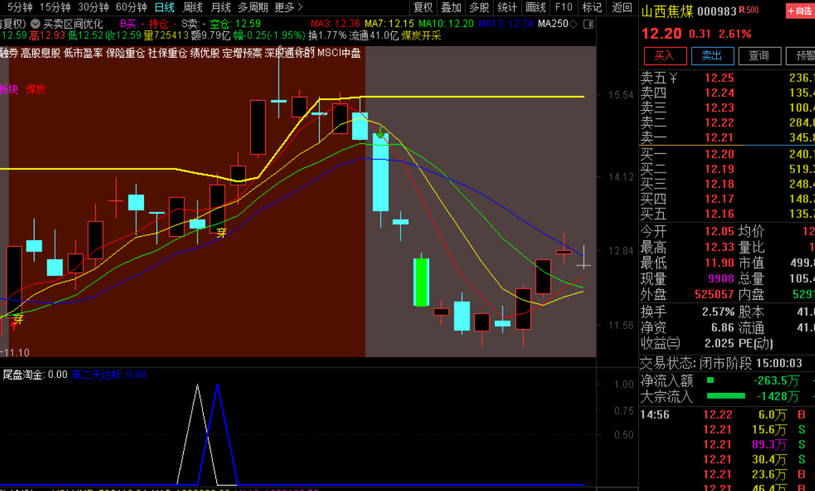
Task: Add stock via the +自选 button
Action: click(799, 11)
